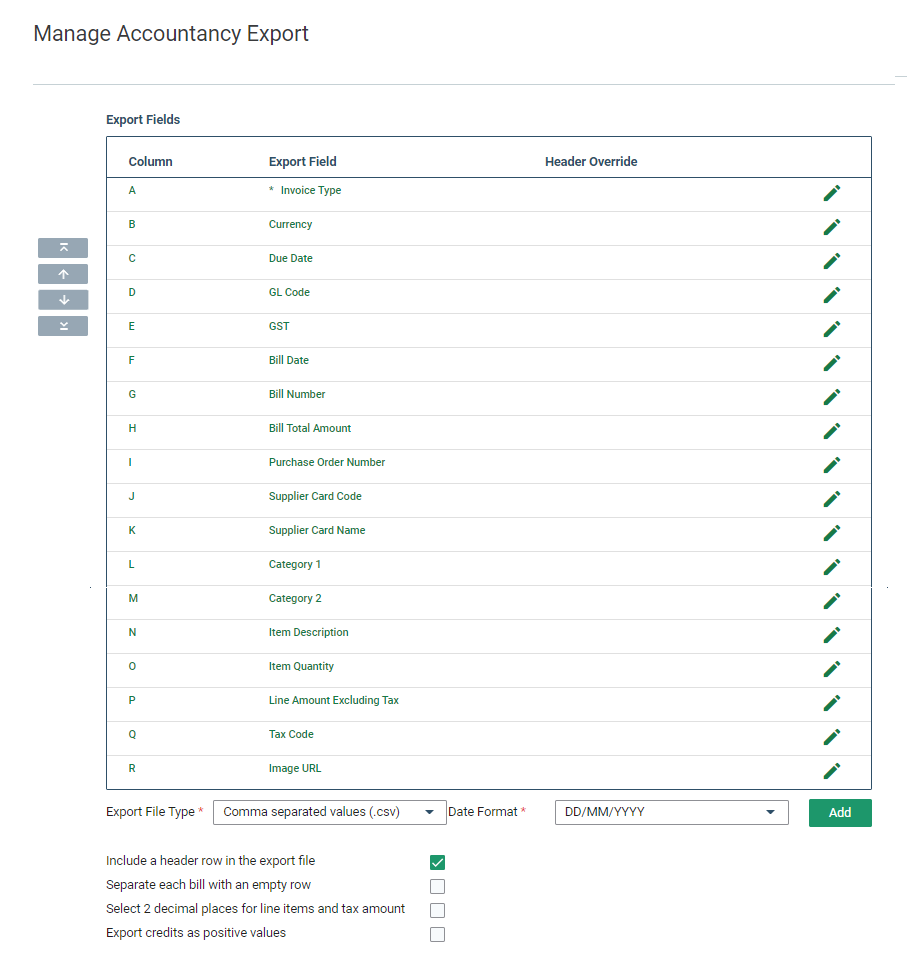Click pencil icon for Currency field
Image resolution: width=908 pixels, height=966 pixels.
[x=832, y=227]
